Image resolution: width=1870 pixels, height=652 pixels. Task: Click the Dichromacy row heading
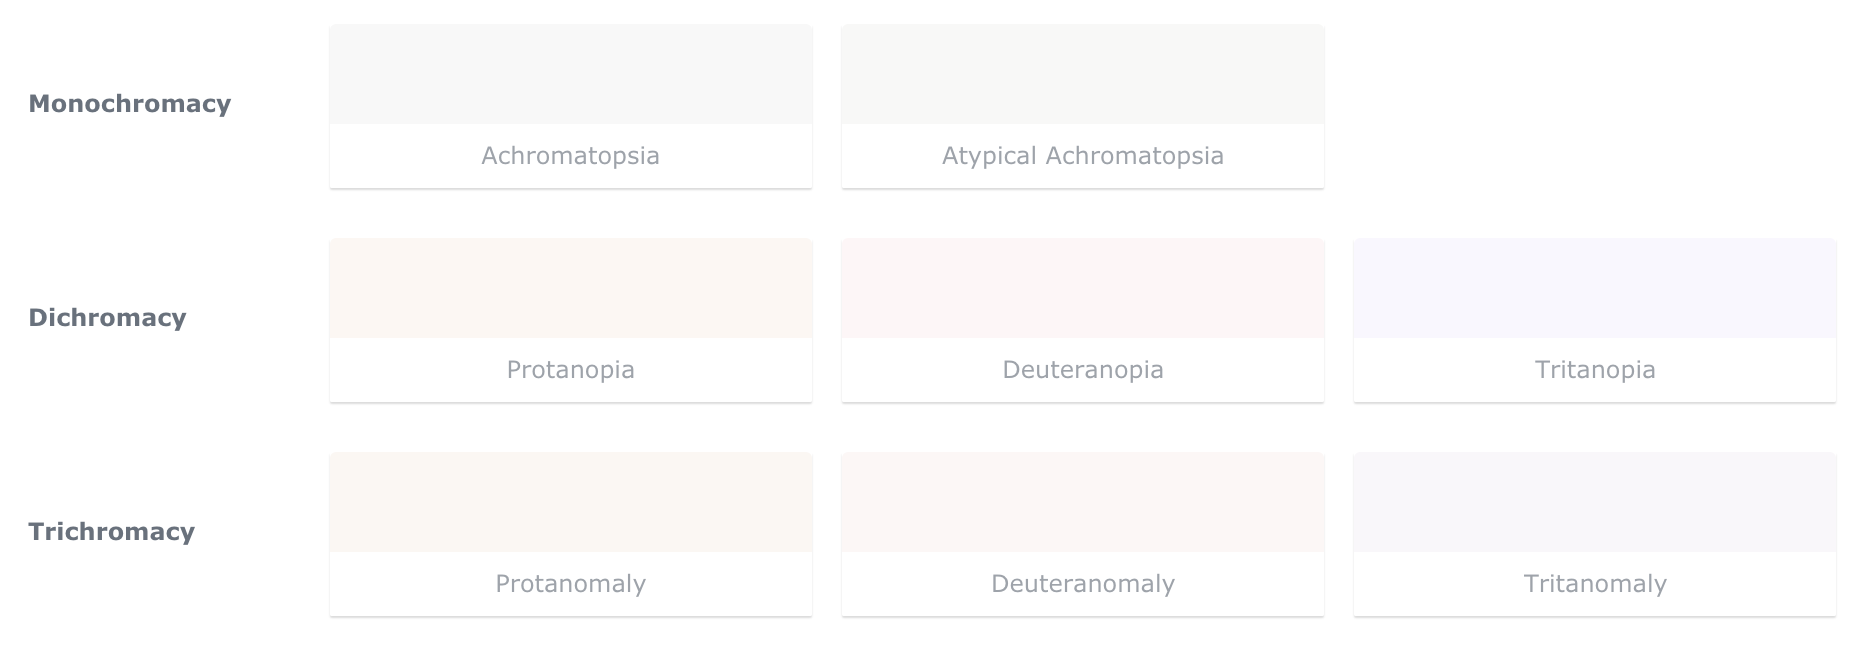click(107, 318)
